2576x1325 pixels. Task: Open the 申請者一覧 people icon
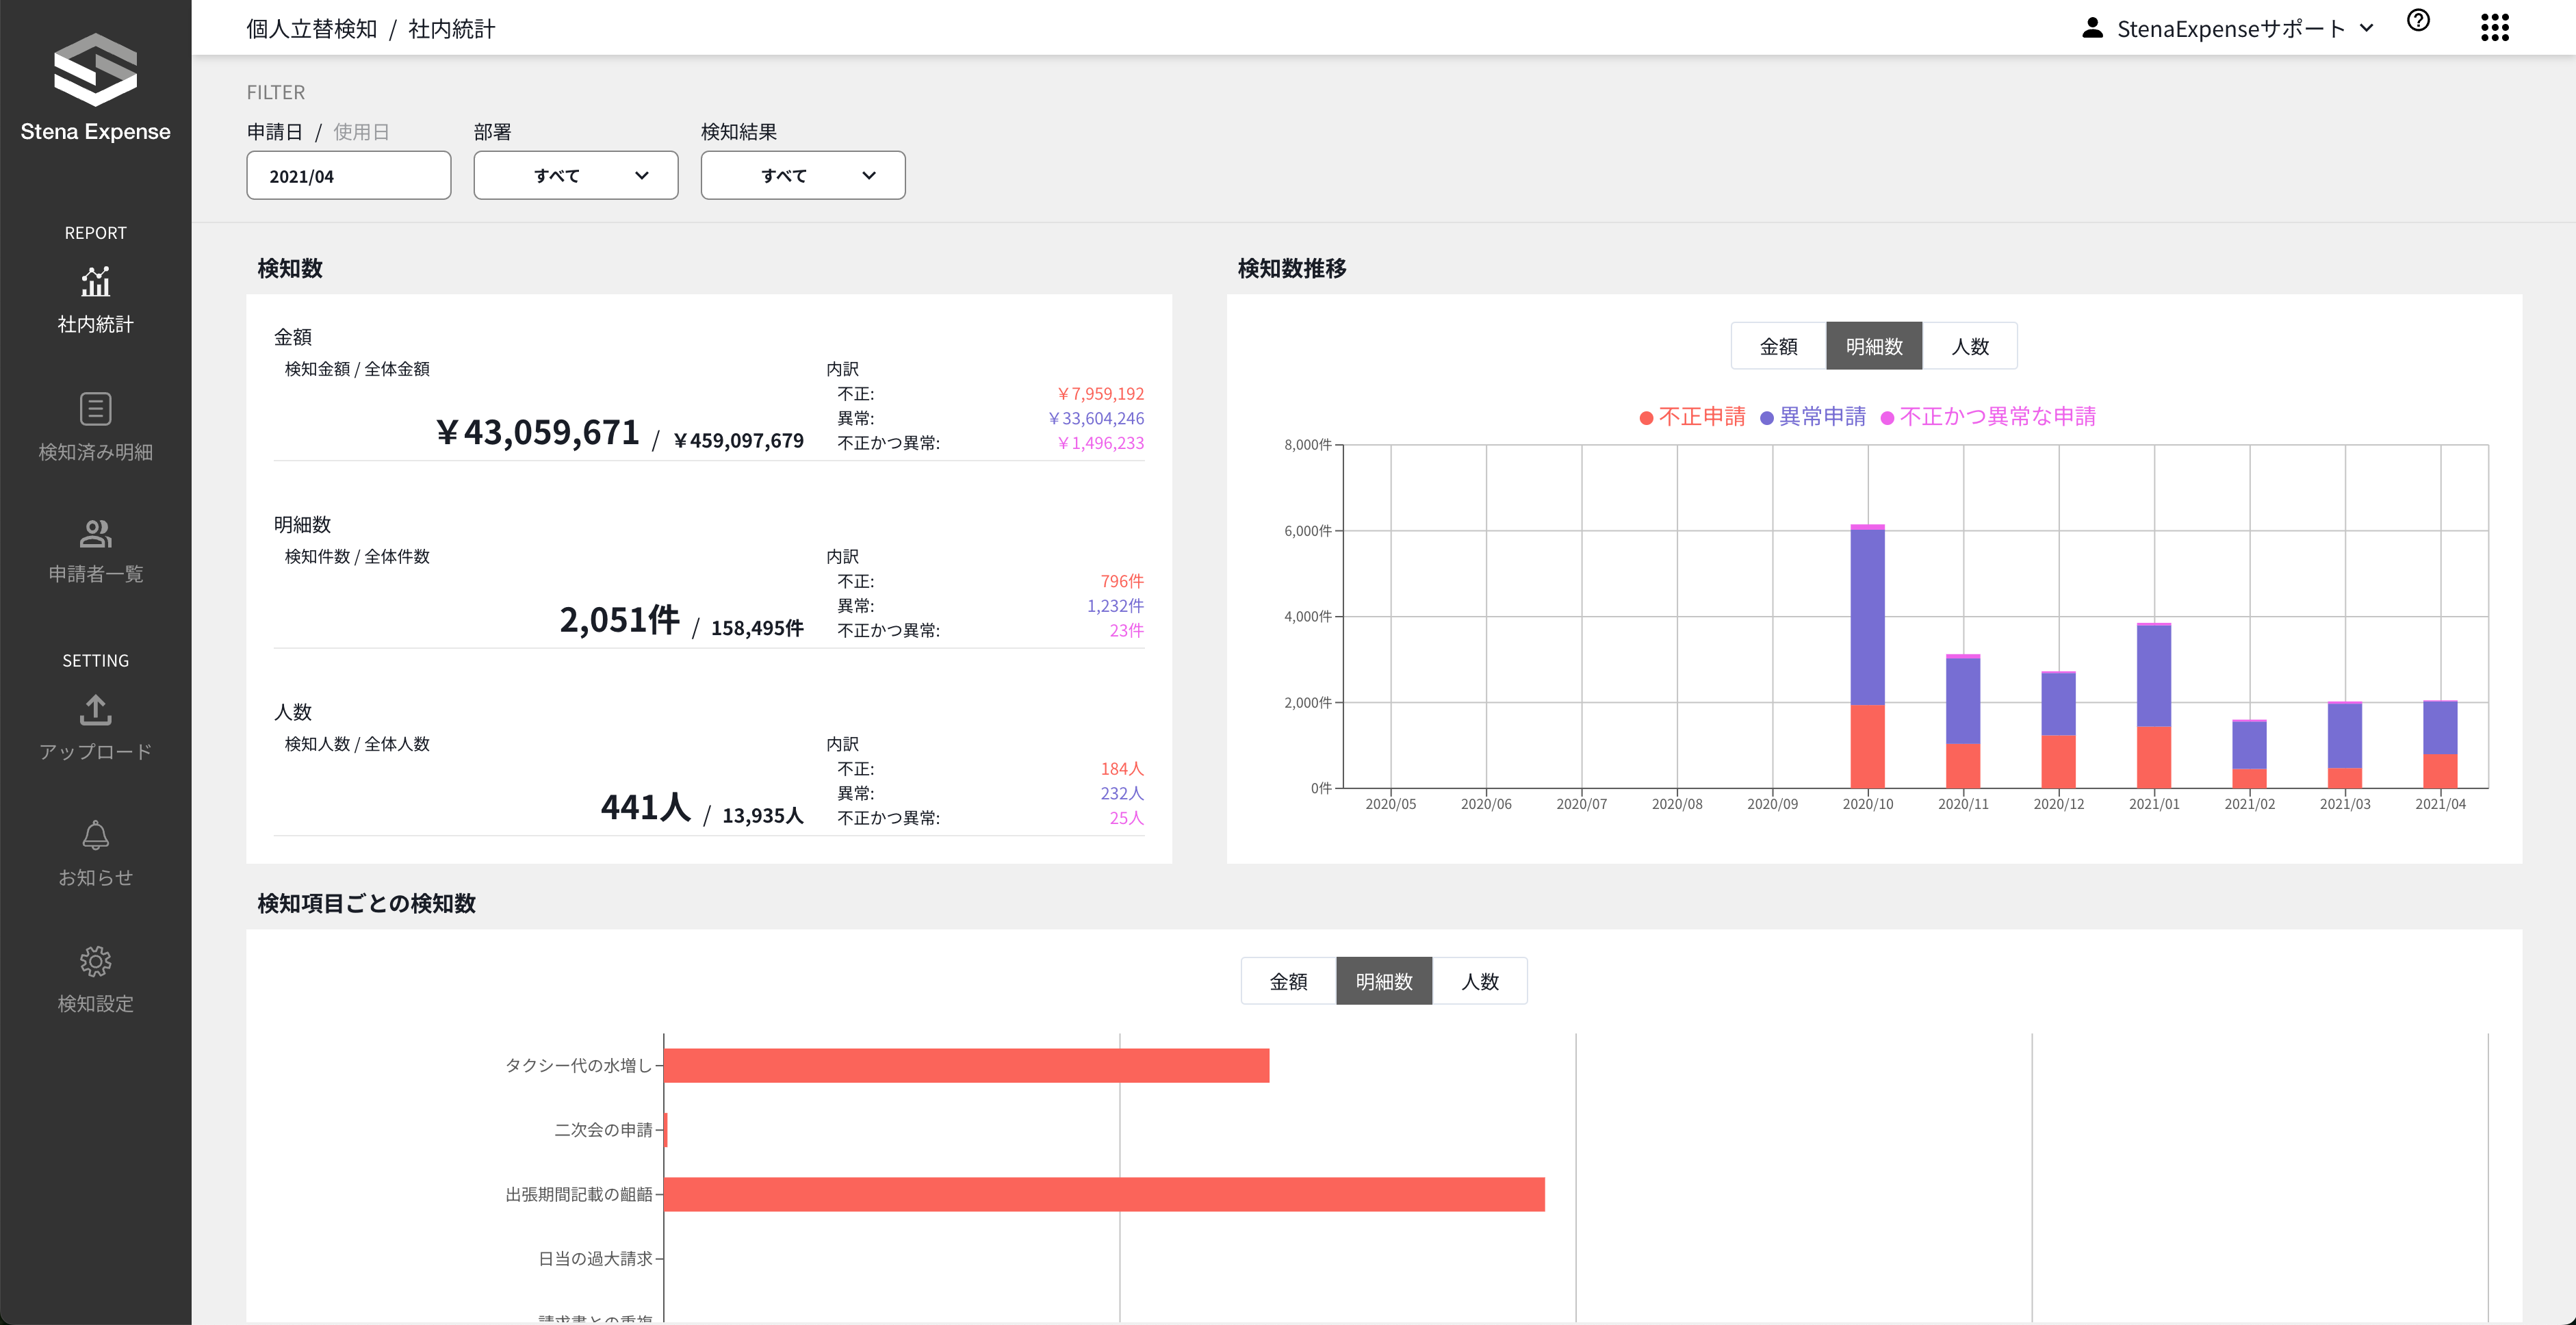tap(95, 534)
